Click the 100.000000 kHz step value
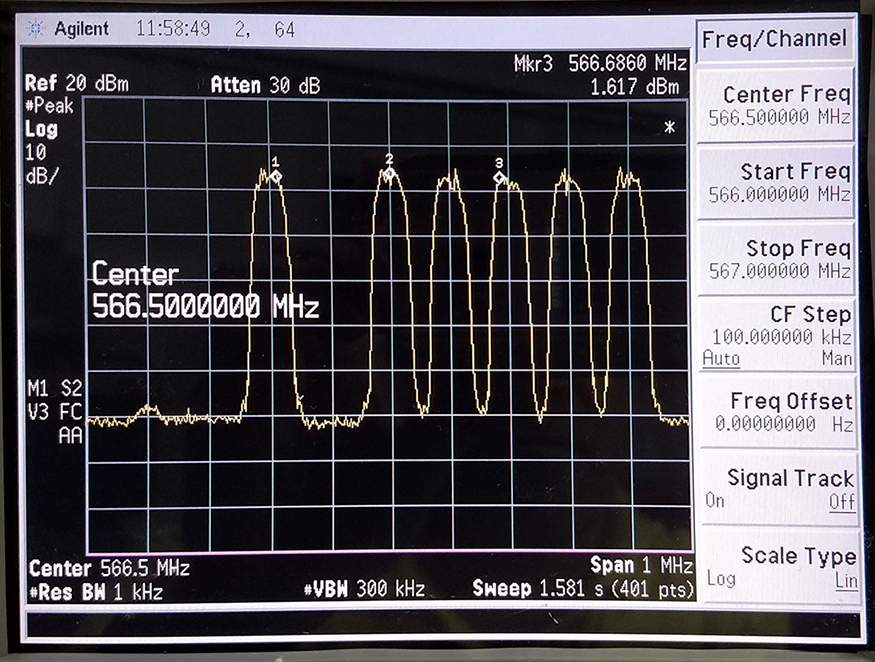Image resolution: width=875 pixels, height=662 pixels. 781,337
